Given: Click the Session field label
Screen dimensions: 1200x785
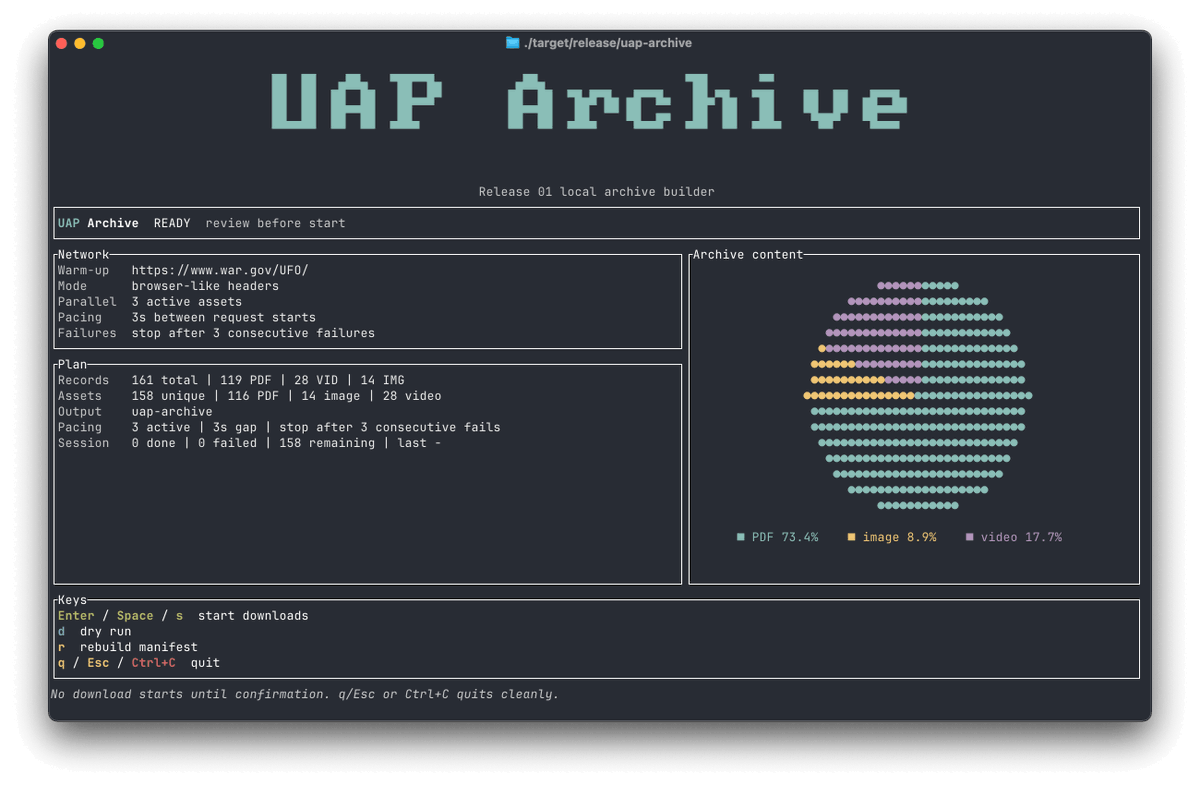Looking at the screenshot, I should point(83,443).
